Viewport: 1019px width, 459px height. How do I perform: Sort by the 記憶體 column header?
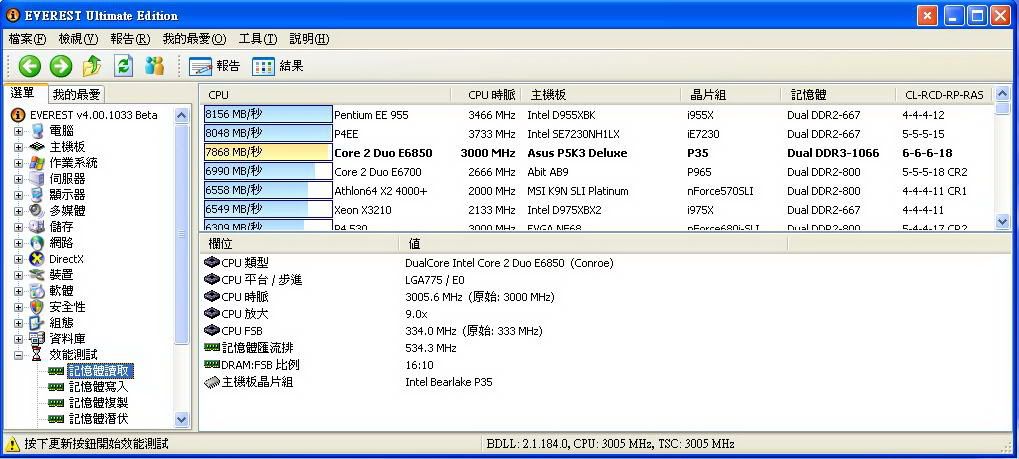[x=838, y=95]
